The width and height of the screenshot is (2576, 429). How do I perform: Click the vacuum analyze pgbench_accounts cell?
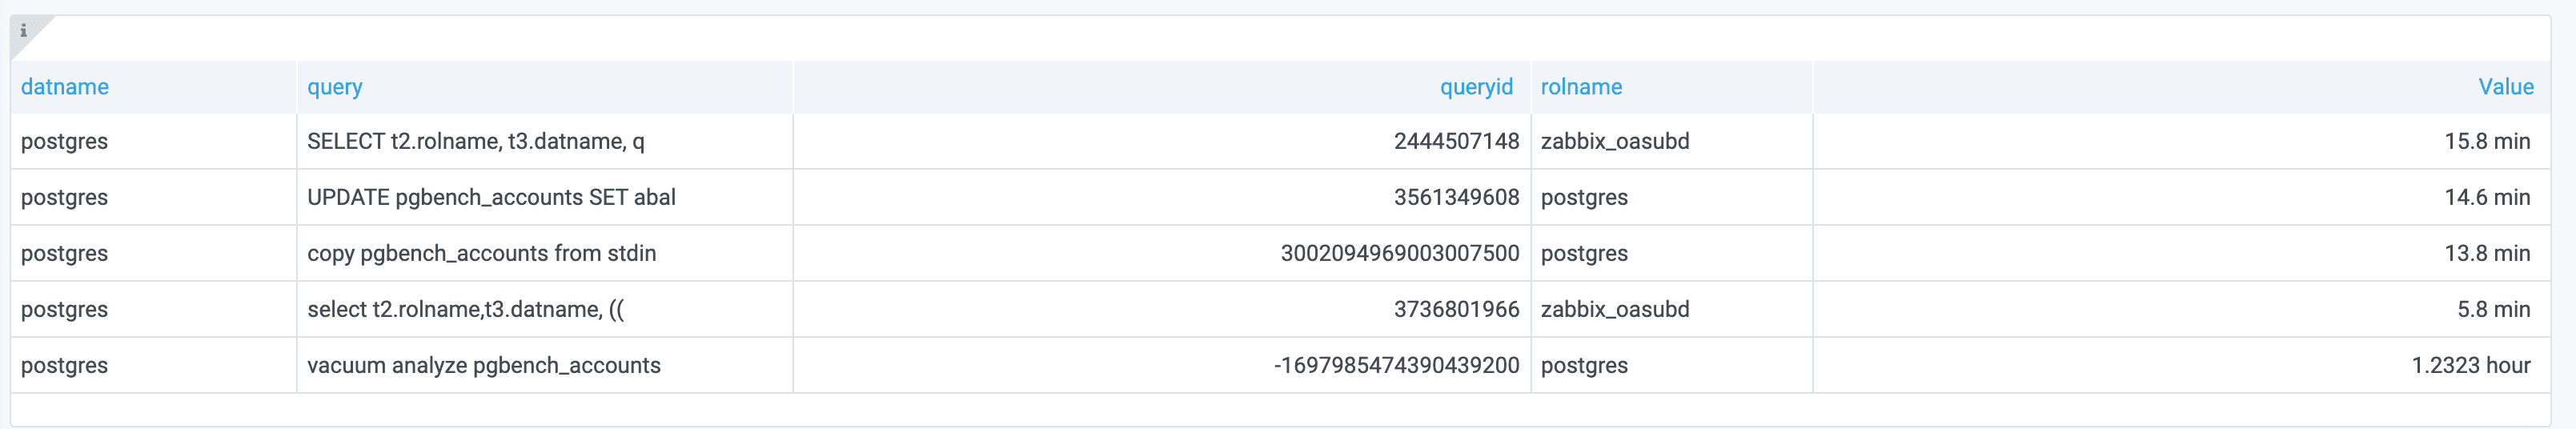click(484, 365)
